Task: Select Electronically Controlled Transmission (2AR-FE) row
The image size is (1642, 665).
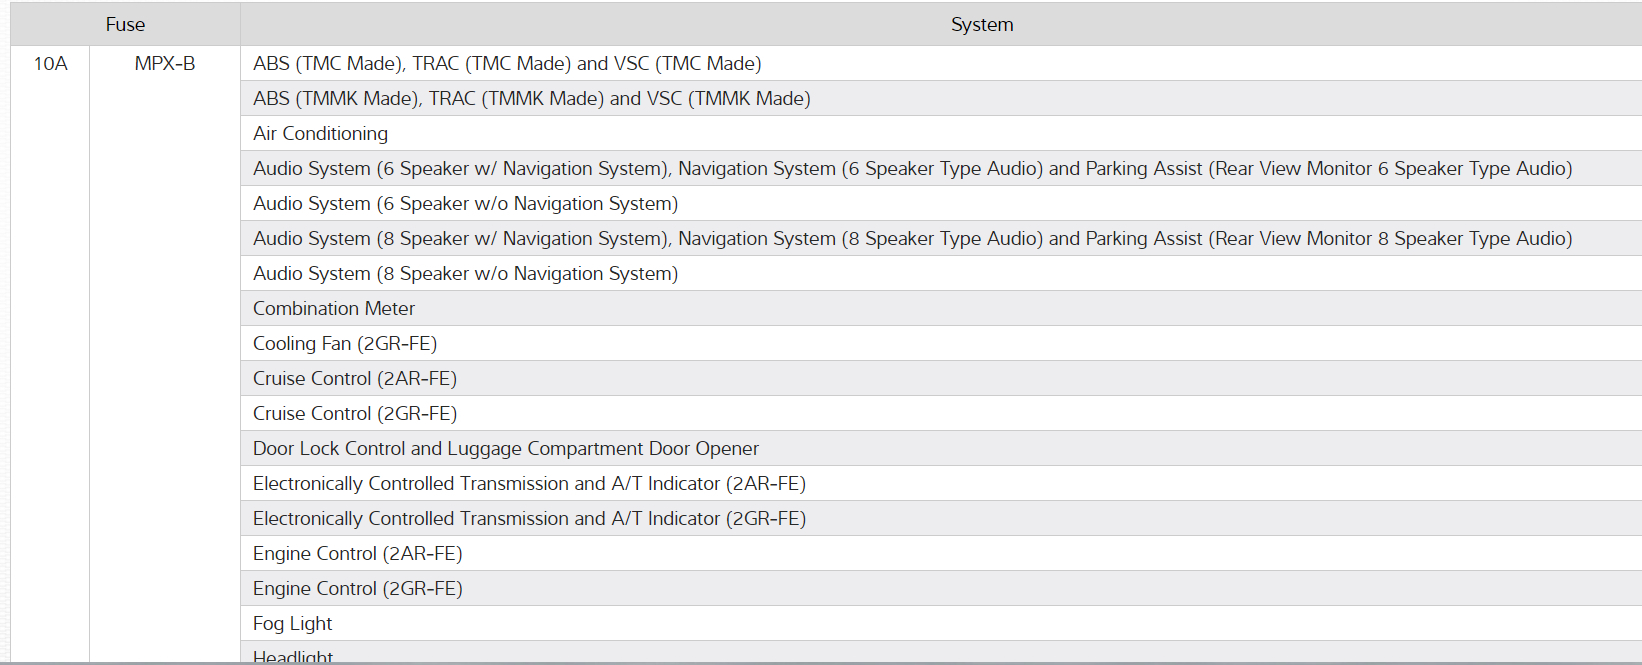Action: click(529, 483)
